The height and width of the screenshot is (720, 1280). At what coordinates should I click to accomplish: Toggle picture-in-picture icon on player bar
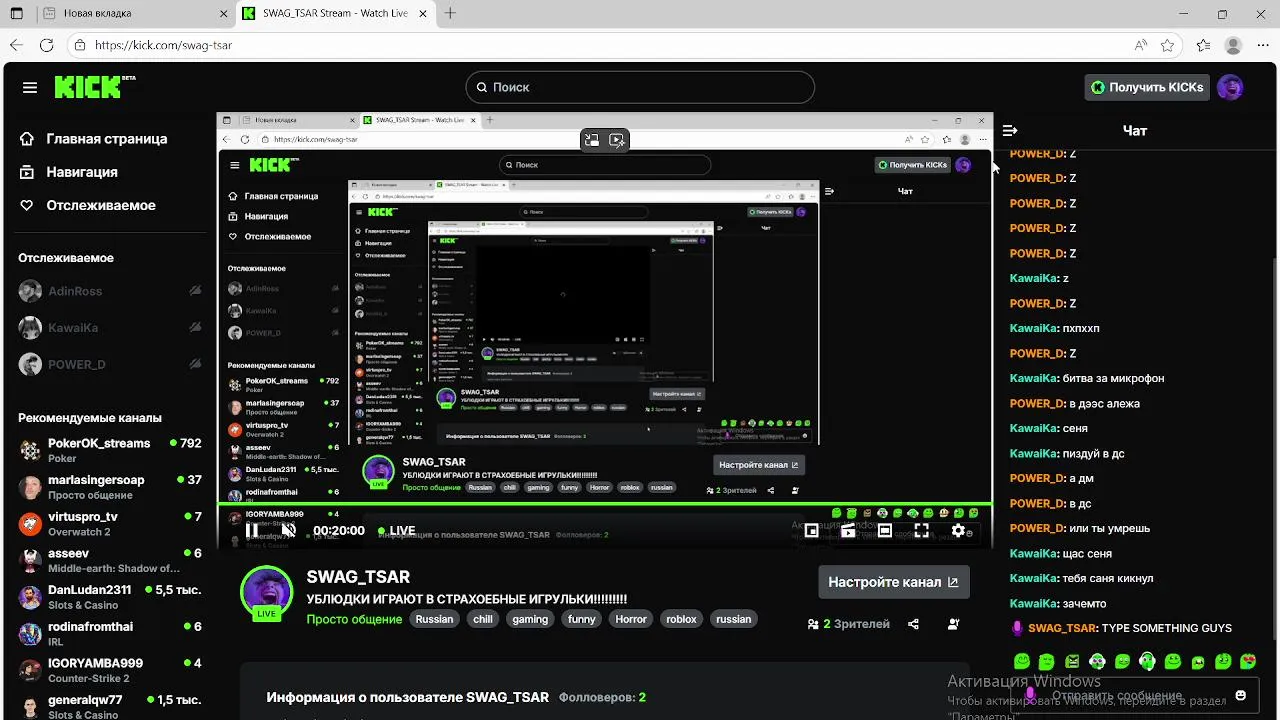pyautogui.click(x=811, y=530)
